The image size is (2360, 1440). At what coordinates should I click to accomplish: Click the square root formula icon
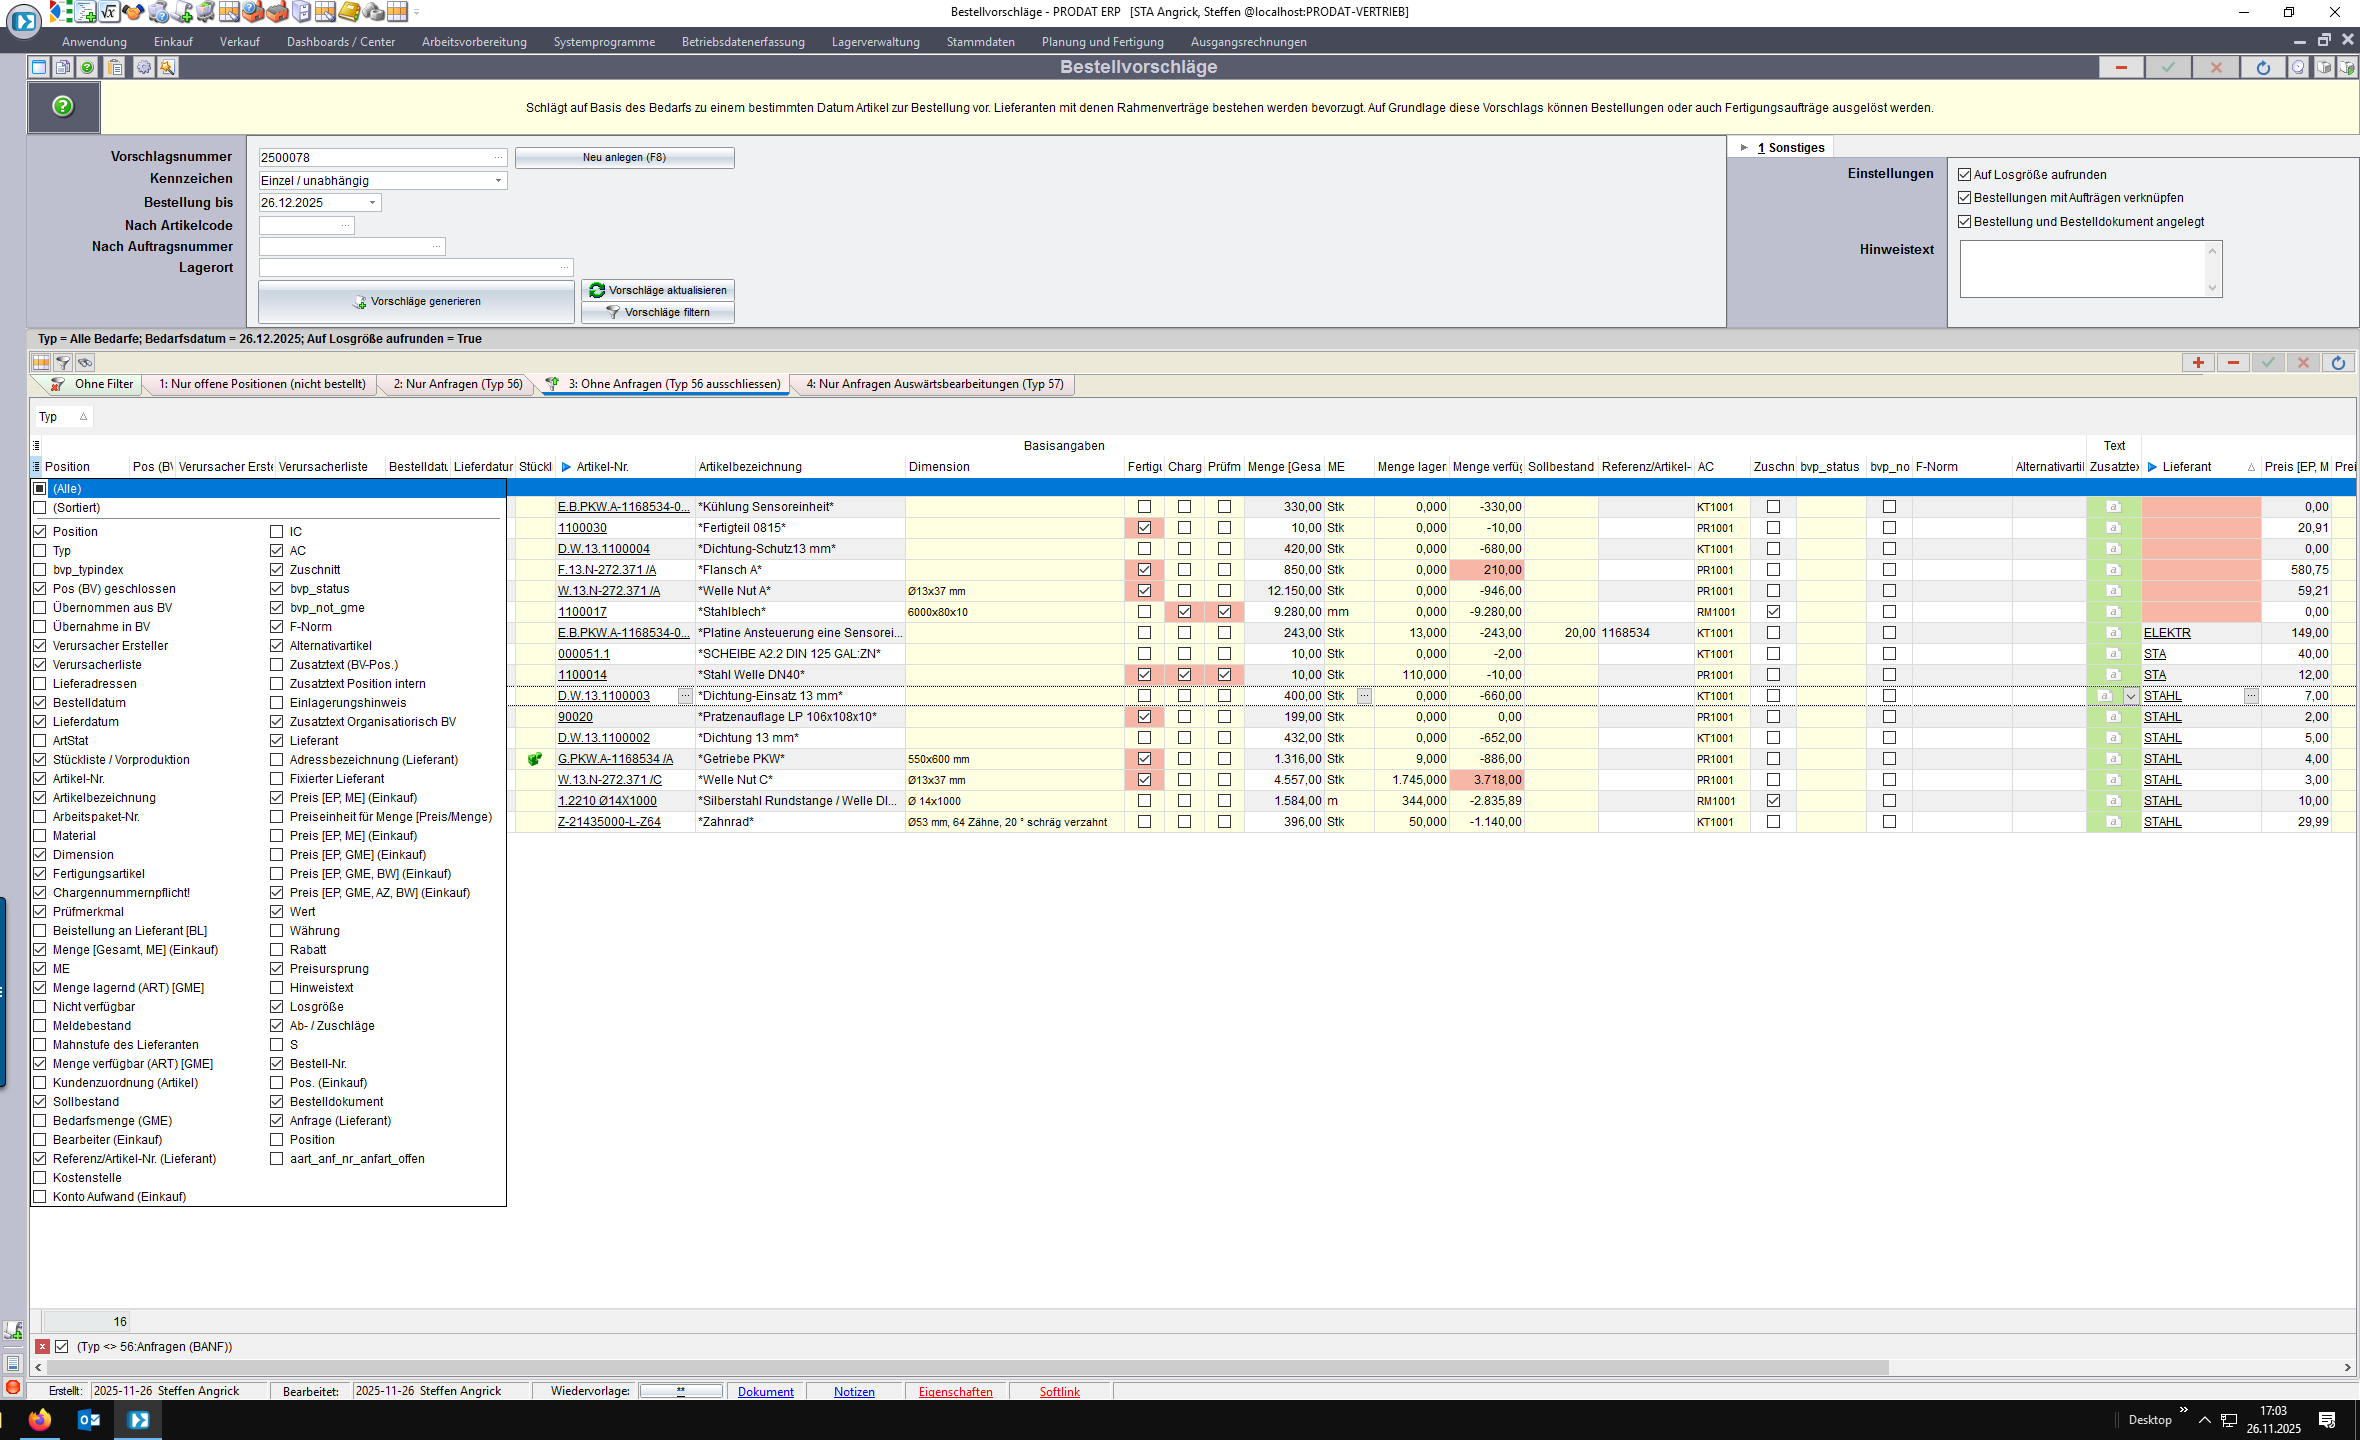[x=109, y=12]
